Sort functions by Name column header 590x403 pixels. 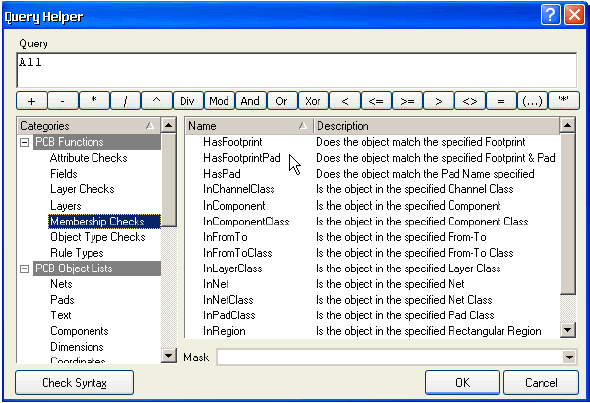pyautogui.click(x=249, y=126)
